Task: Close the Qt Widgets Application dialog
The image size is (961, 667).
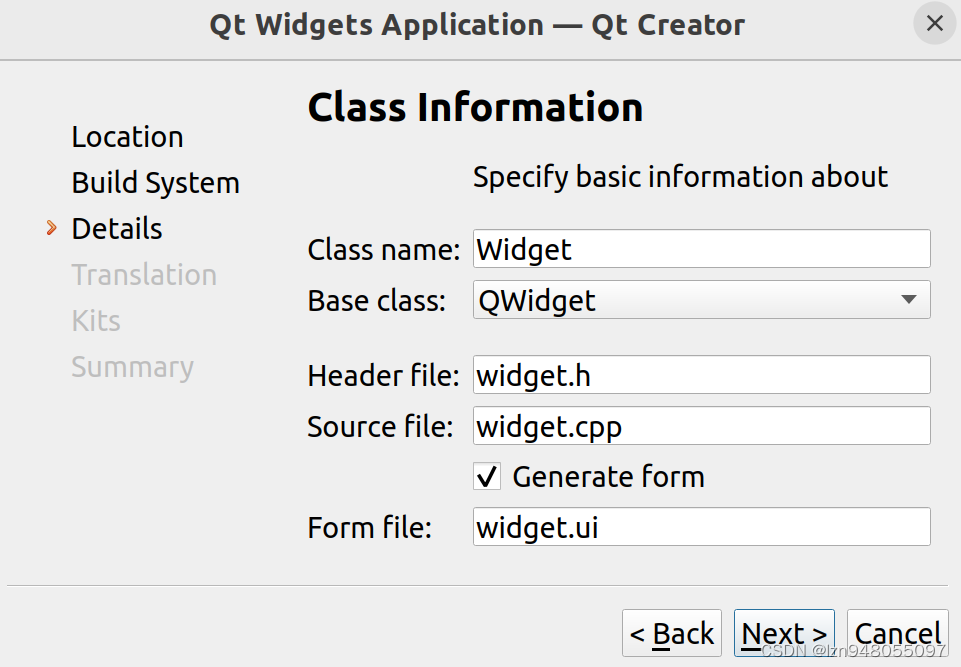Action: (x=935, y=24)
